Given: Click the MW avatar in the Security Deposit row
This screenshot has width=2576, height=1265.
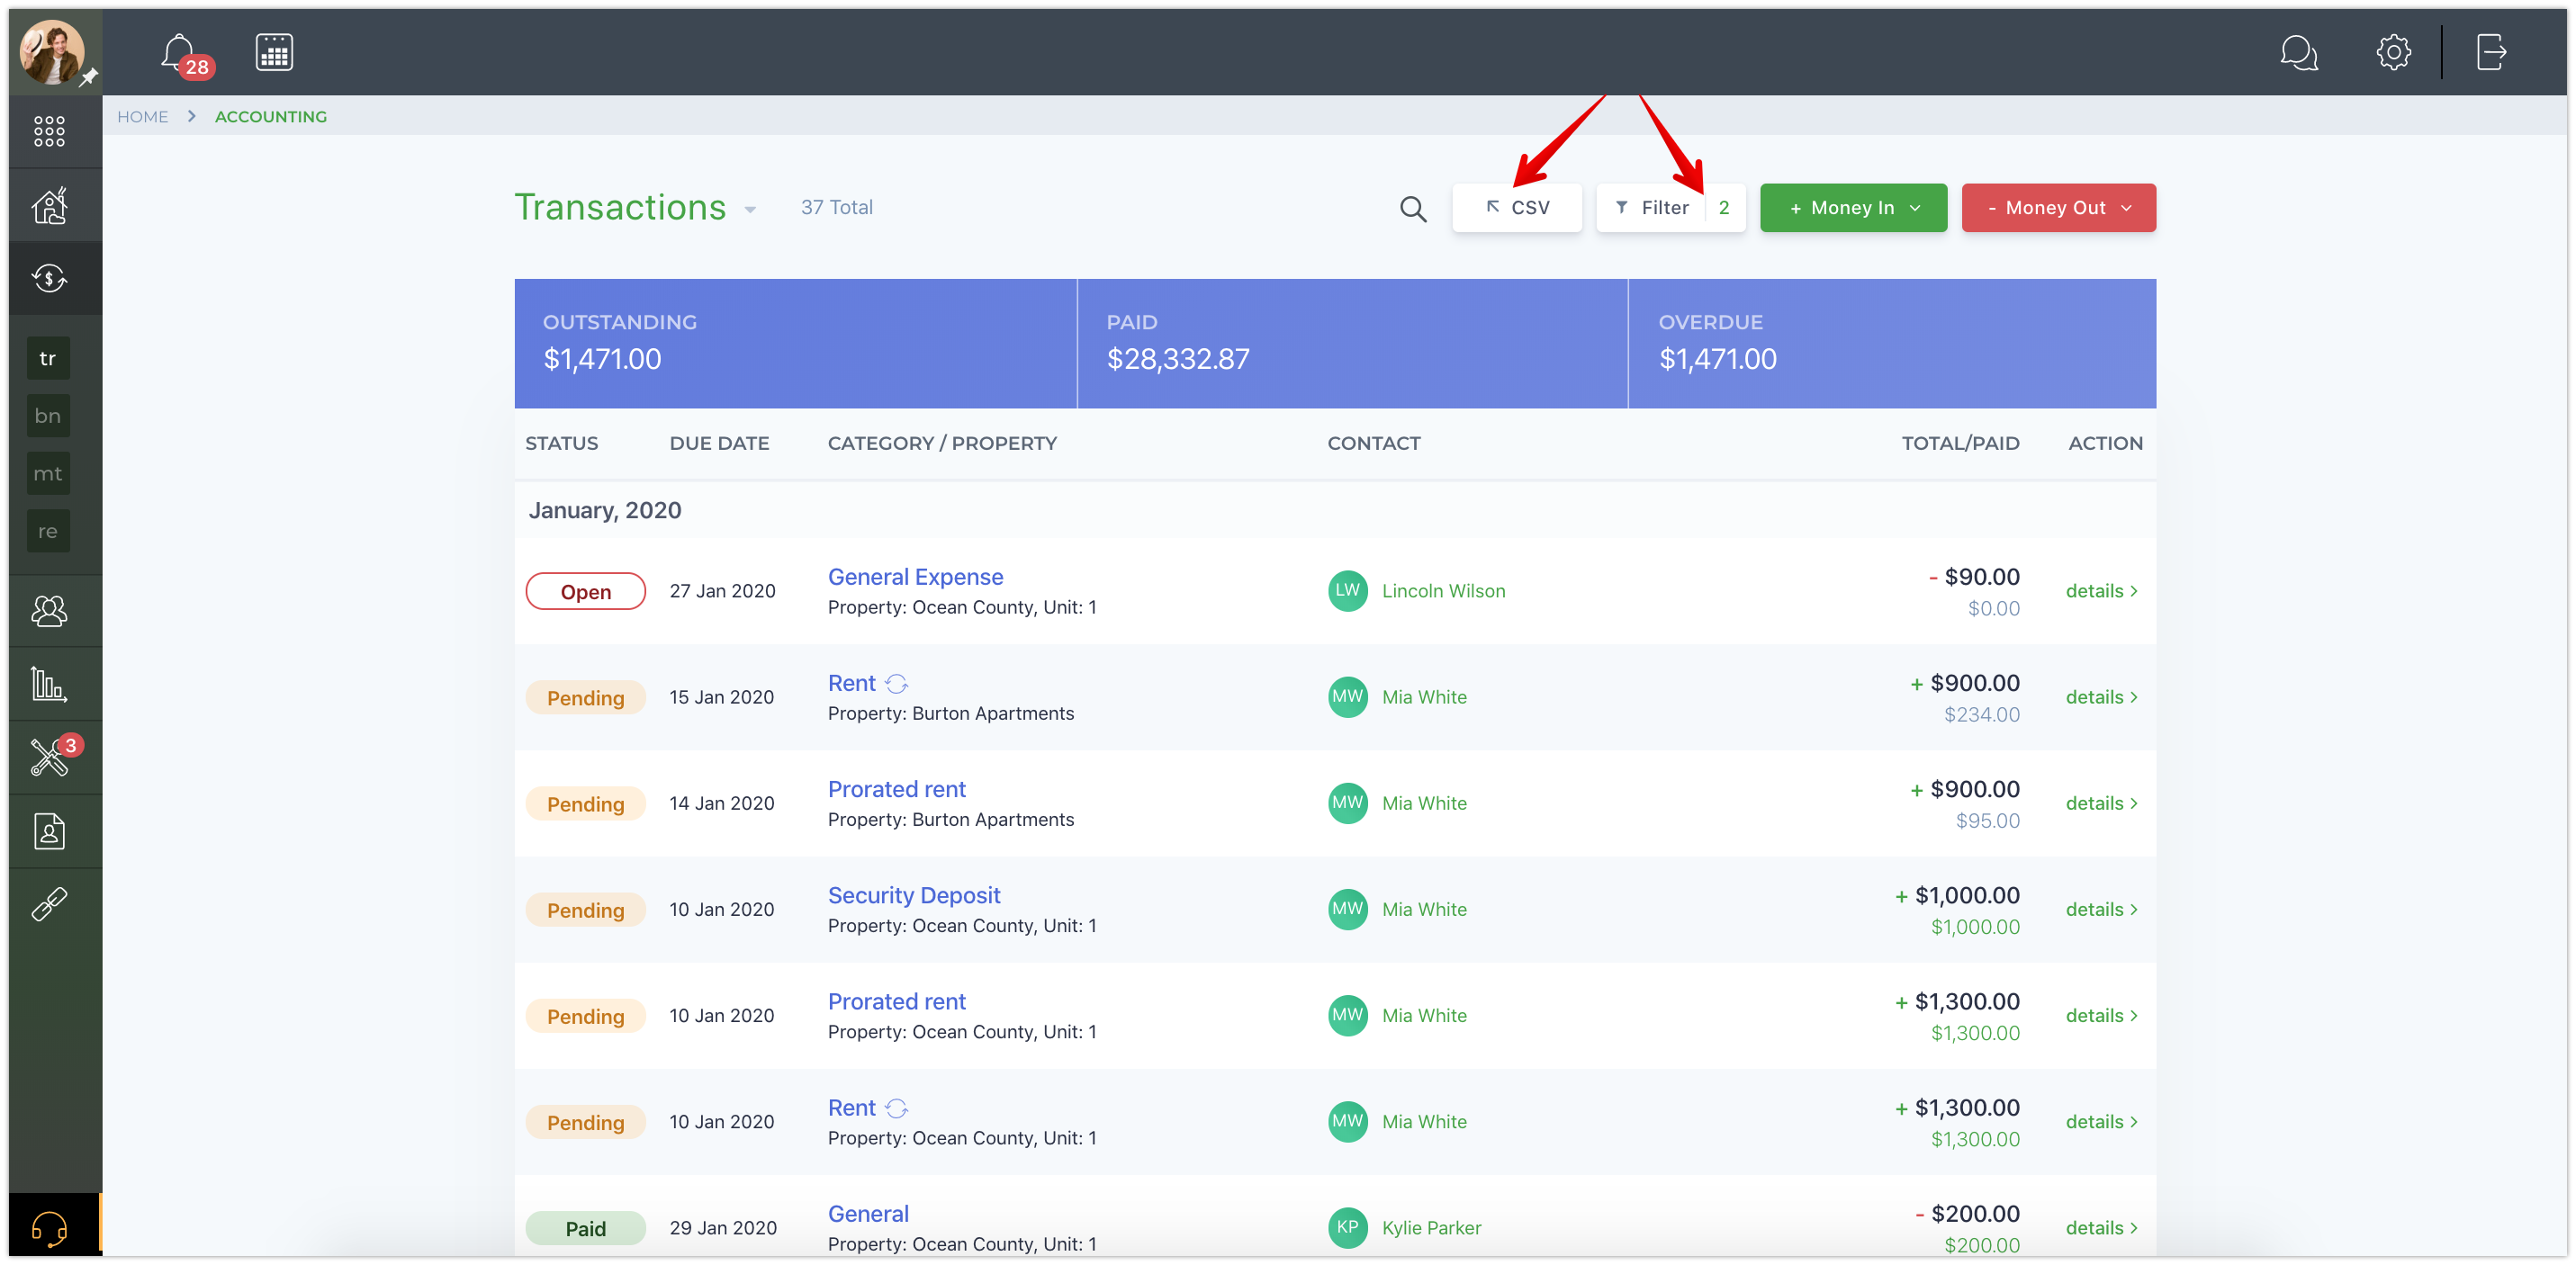Looking at the screenshot, I should 1347,909.
